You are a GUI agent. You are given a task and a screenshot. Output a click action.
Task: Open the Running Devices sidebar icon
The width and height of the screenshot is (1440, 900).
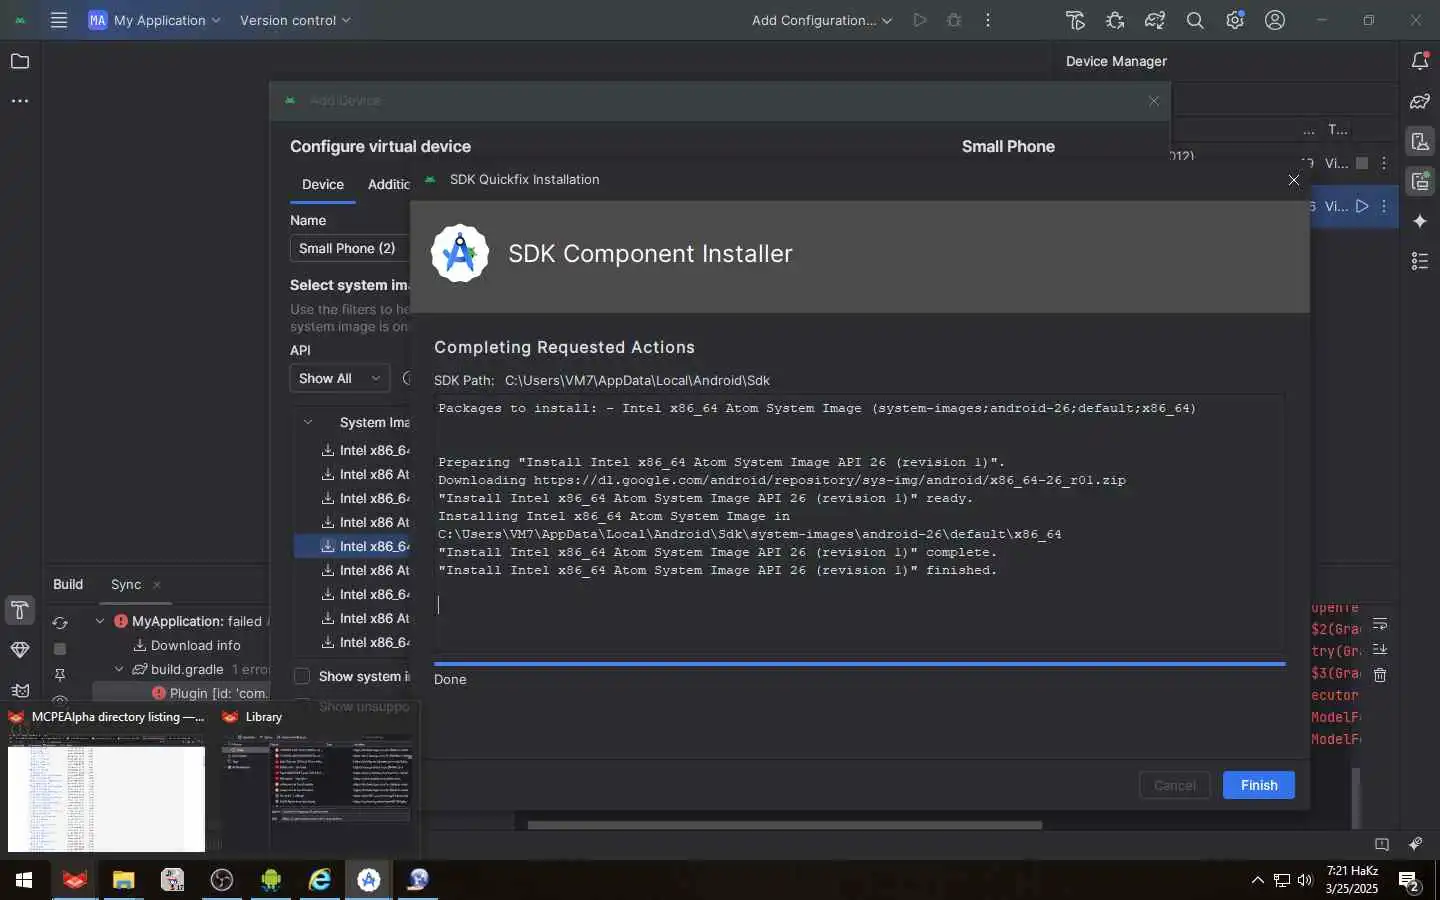(x=1420, y=181)
